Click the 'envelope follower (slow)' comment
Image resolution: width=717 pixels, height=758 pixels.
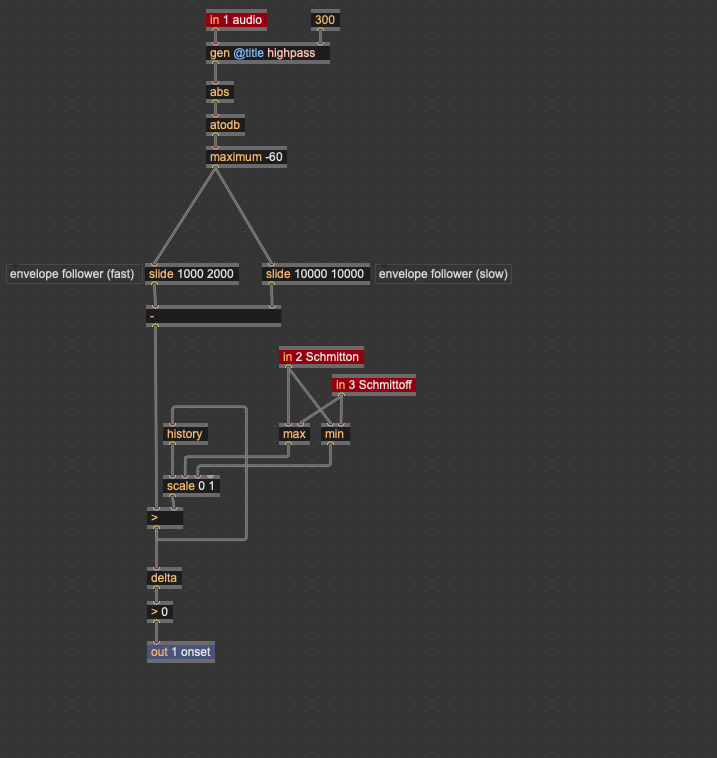pyautogui.click(x=443, y=274)
